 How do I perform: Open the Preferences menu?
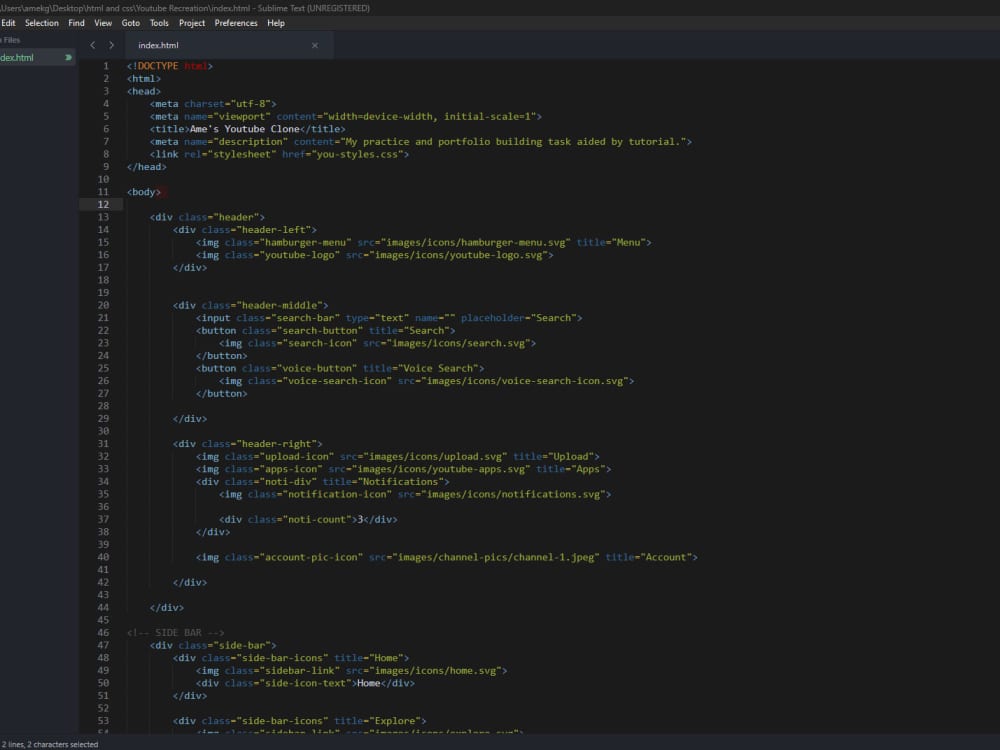tap(236, 22)
